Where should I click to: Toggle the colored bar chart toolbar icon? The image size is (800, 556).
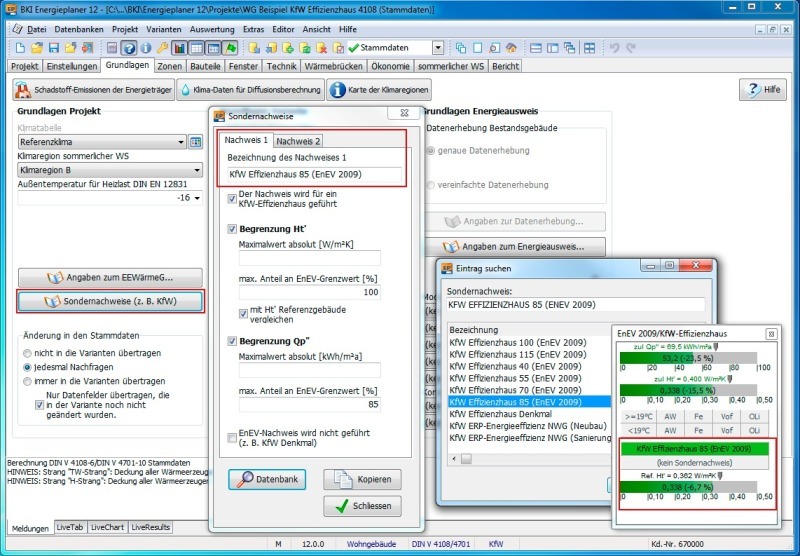179,48
